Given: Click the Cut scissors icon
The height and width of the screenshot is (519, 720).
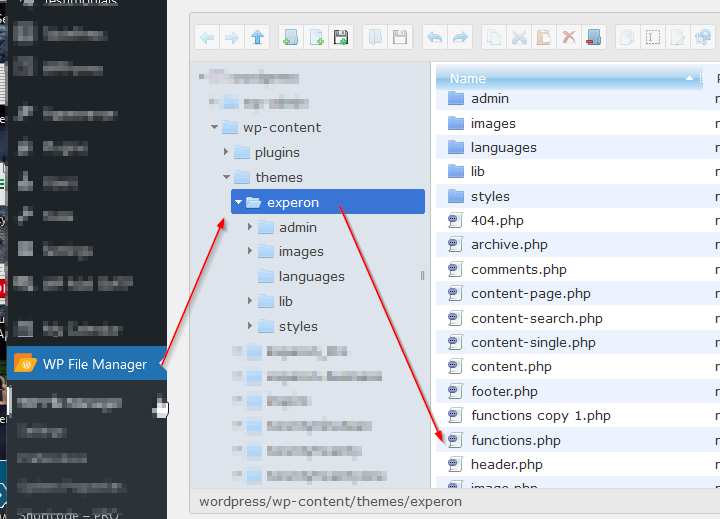Looking at the screenshot, I should [519, 37].
